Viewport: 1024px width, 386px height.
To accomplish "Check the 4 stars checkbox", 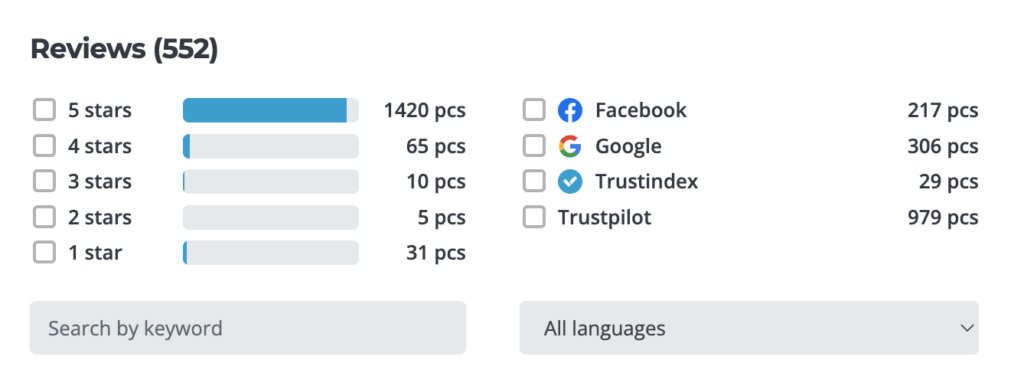I will (x=44, y=146).
